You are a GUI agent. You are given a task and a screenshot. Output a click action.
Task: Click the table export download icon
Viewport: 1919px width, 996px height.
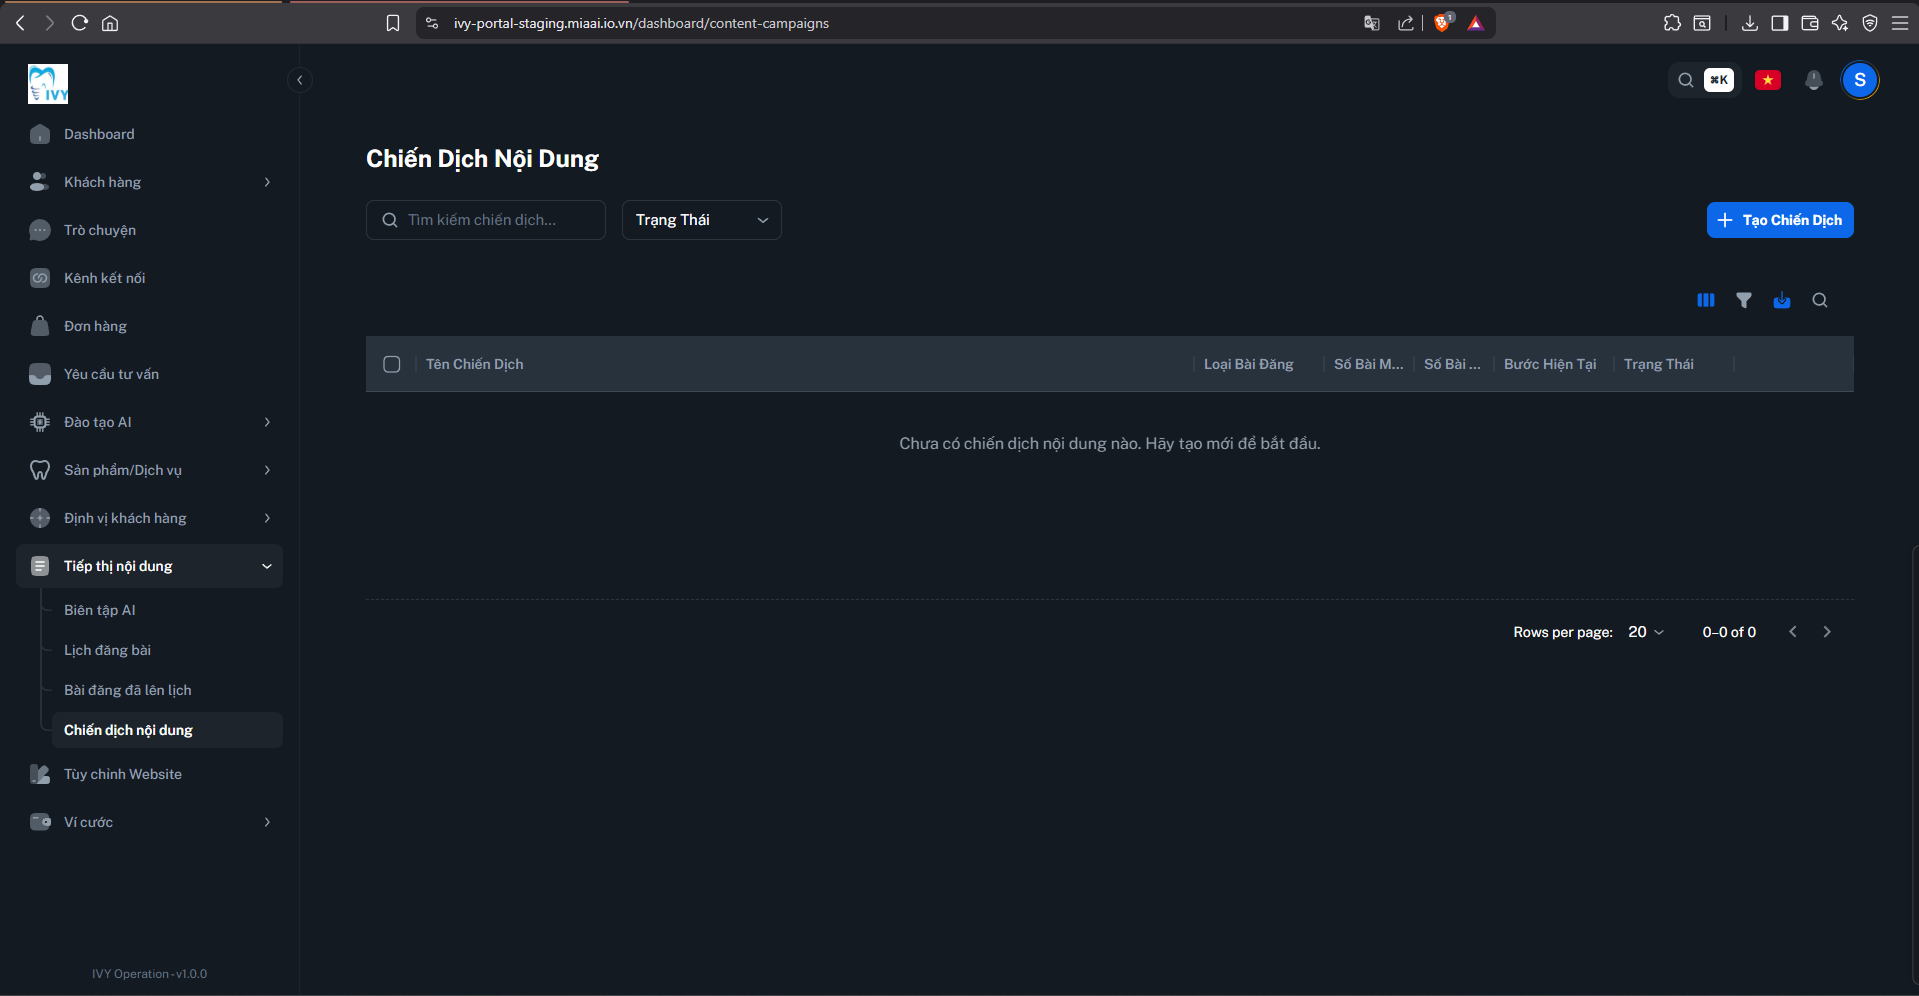(1782, 300)
